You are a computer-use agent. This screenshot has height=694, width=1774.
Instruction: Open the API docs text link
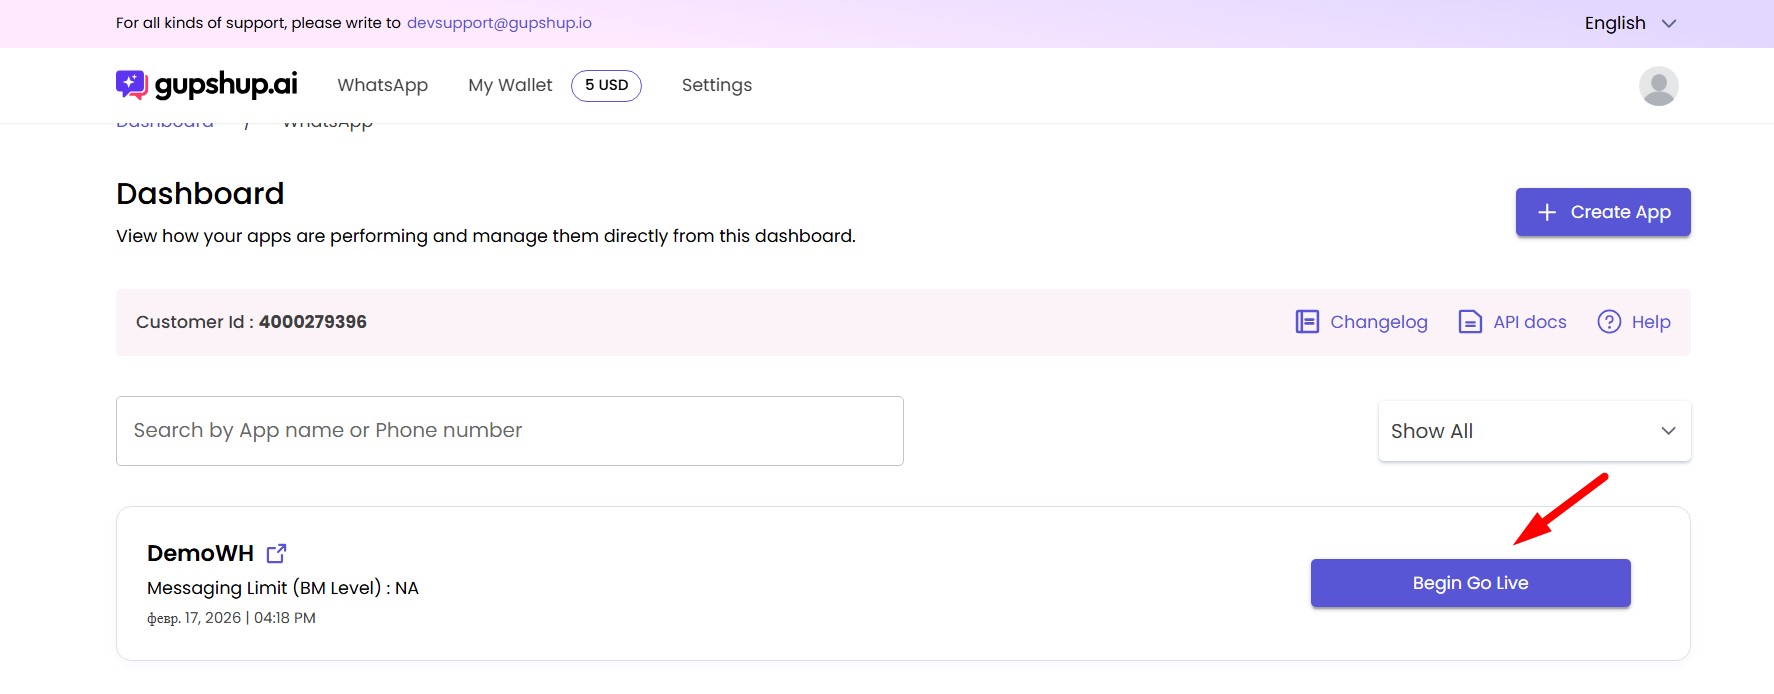(x=1529, y=322)
